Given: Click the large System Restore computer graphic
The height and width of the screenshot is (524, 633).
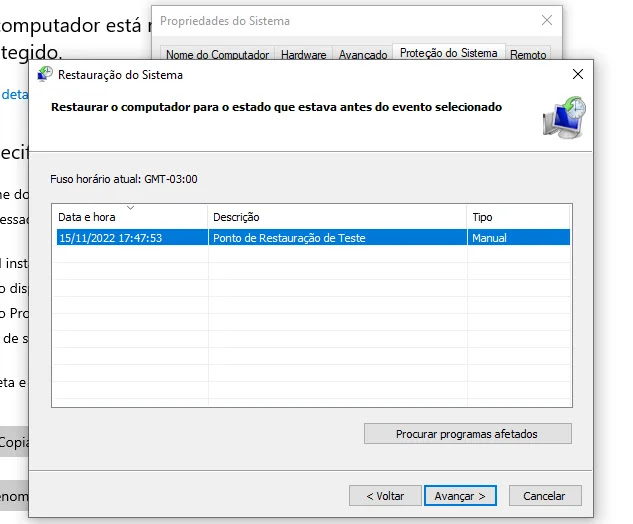Looking at the screenshot, I should point(564,117).
